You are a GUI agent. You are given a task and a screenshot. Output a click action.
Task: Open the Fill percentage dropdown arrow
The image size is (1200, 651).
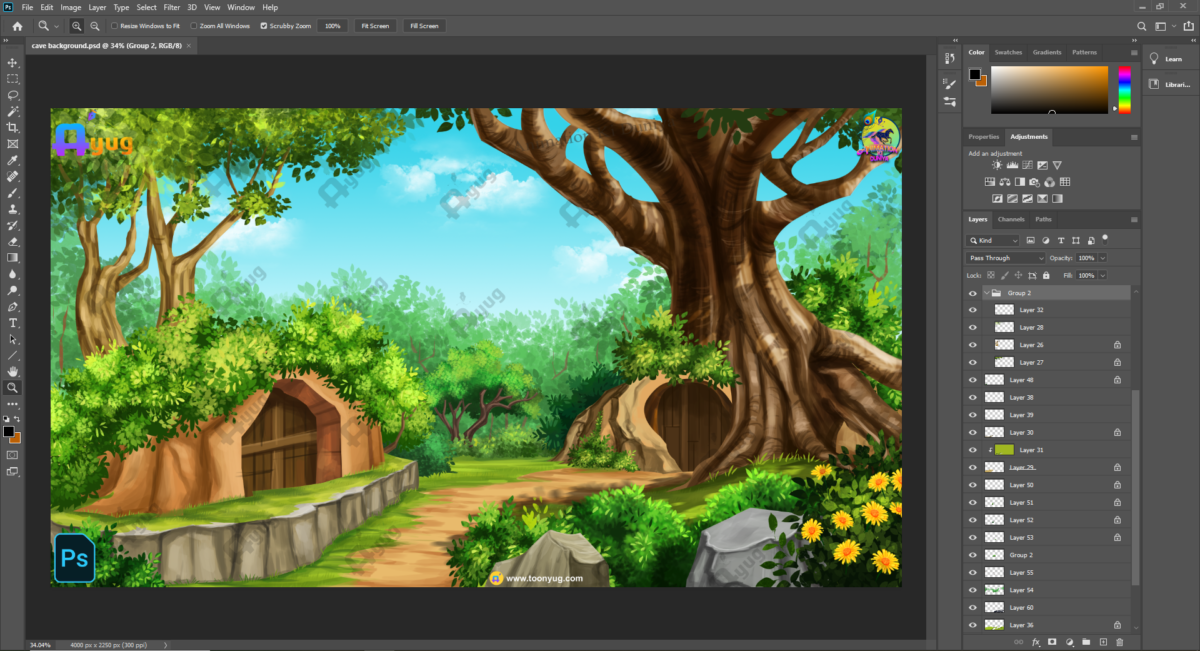[1103, 275]
